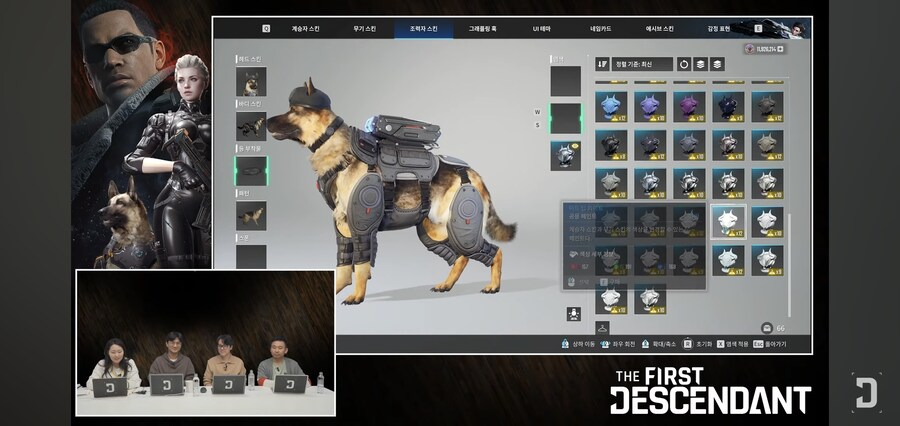Switch to the 계승자 스킨 tab

[x=304, y=29]
